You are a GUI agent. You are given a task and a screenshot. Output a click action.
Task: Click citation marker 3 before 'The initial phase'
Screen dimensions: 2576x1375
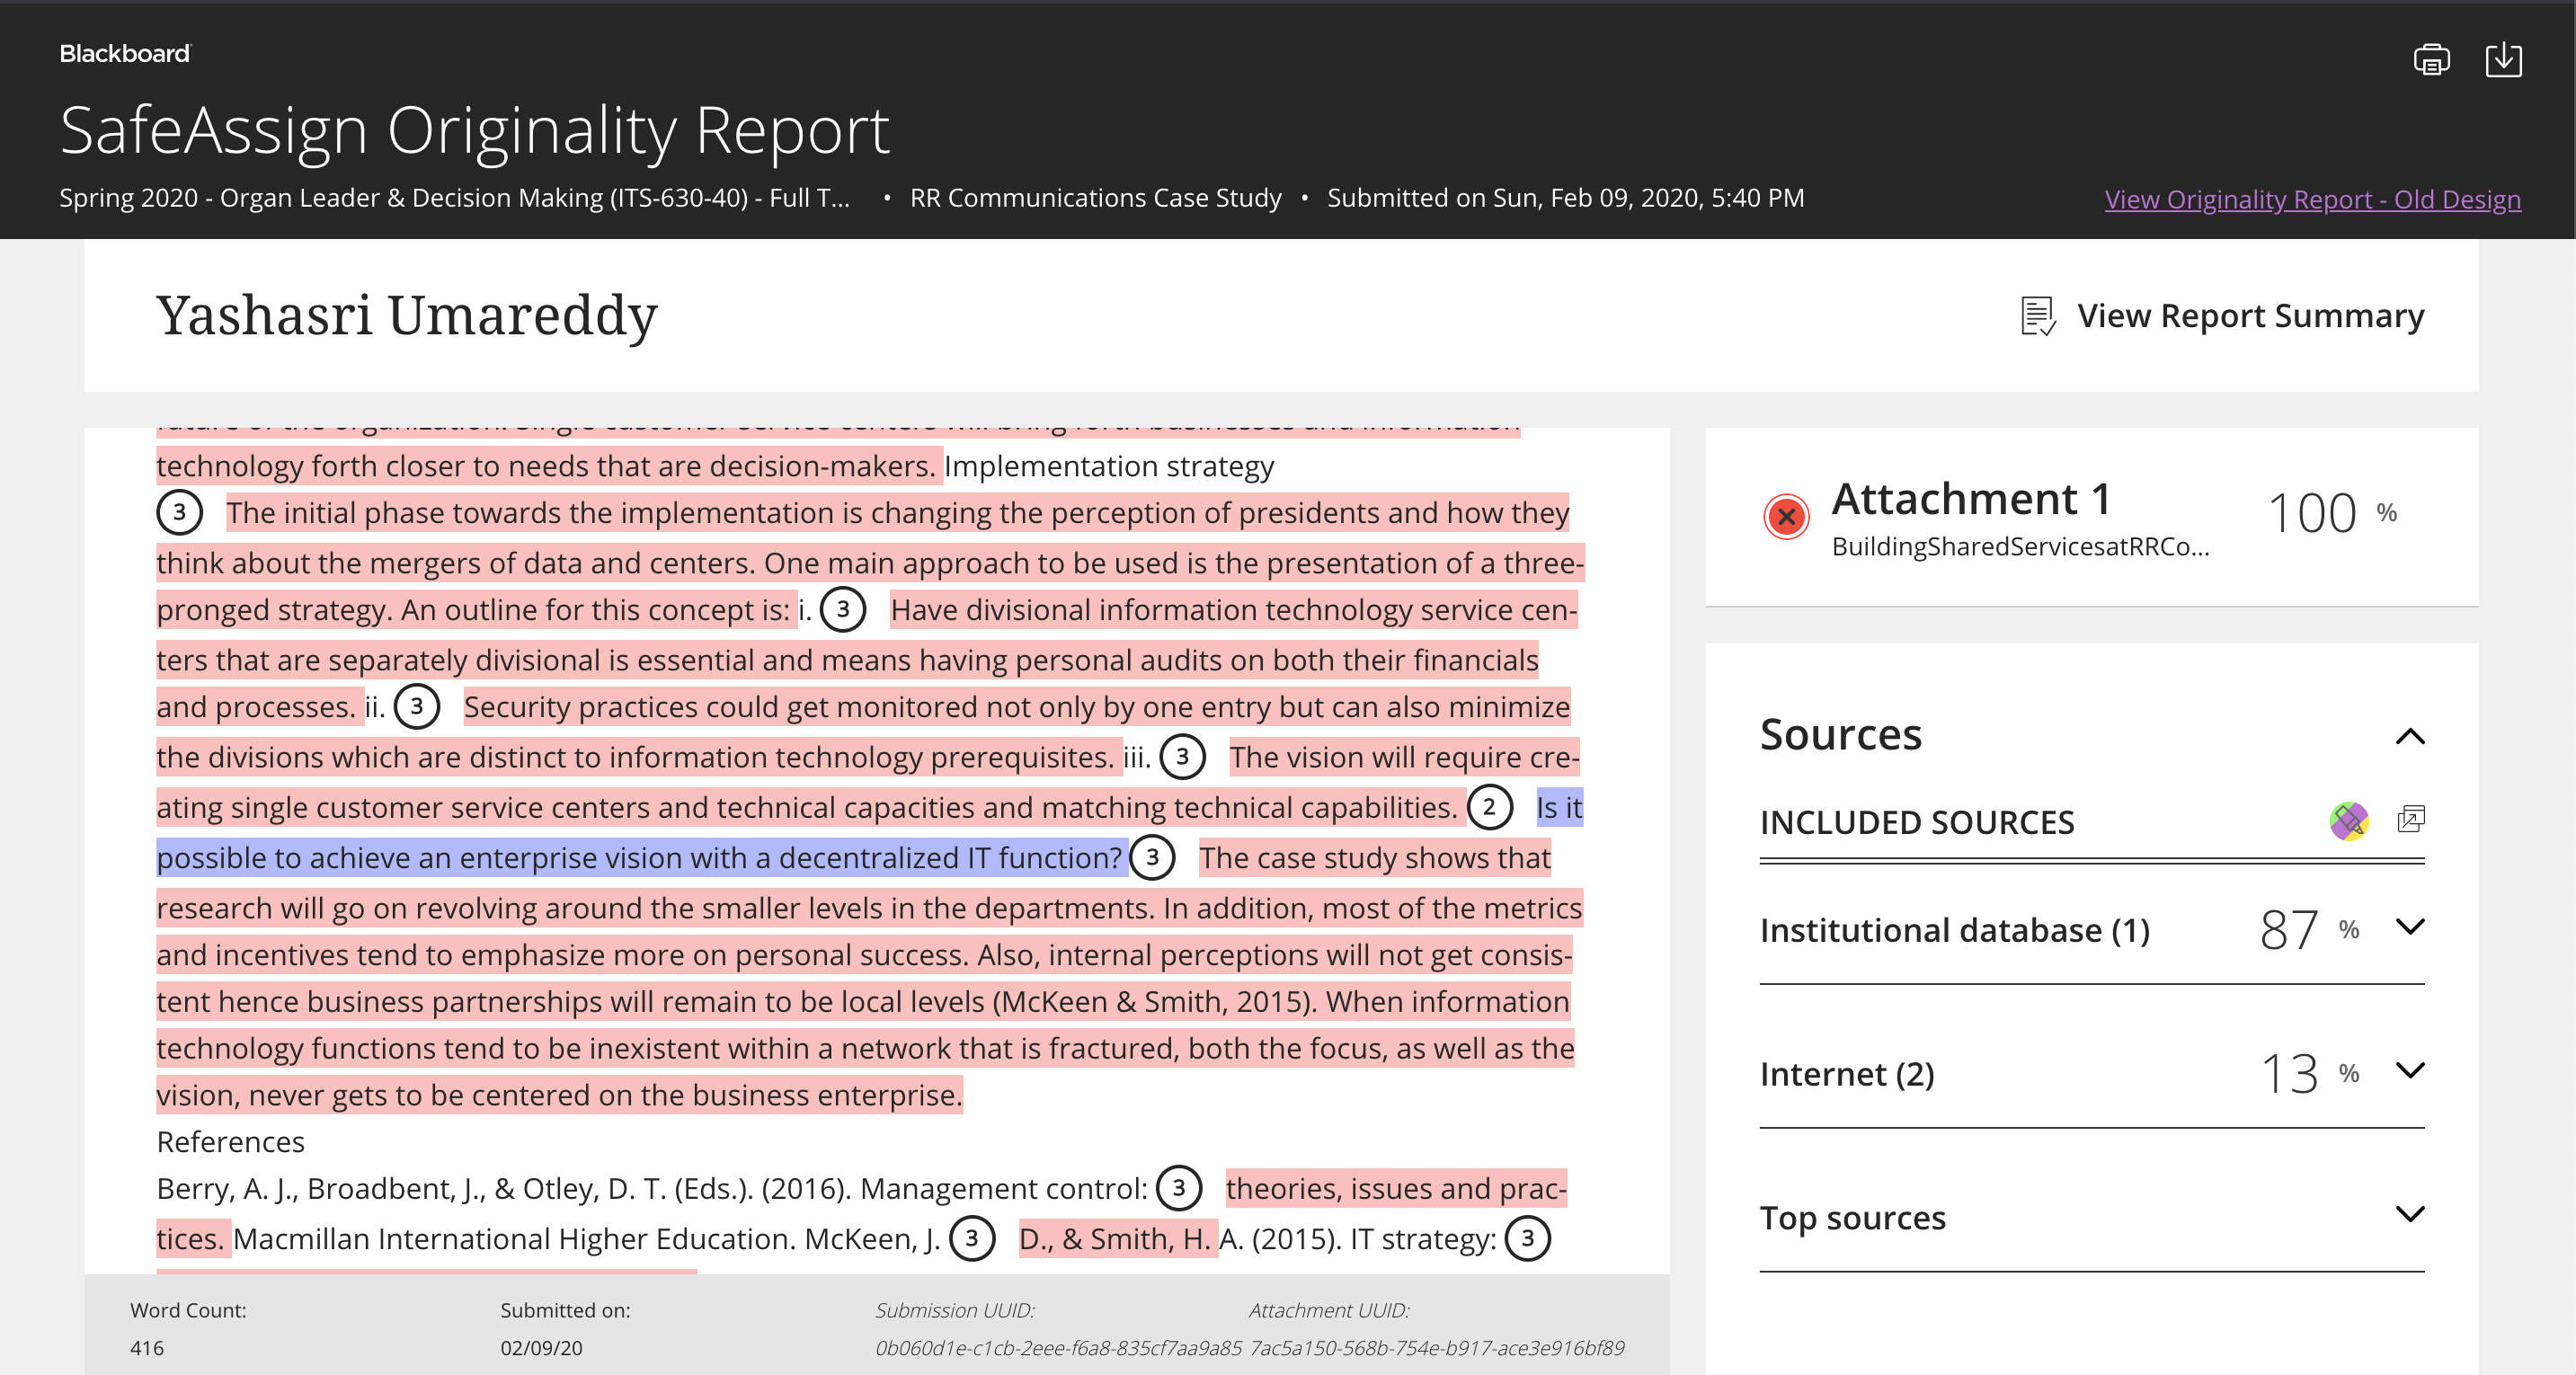pos(179,513)
